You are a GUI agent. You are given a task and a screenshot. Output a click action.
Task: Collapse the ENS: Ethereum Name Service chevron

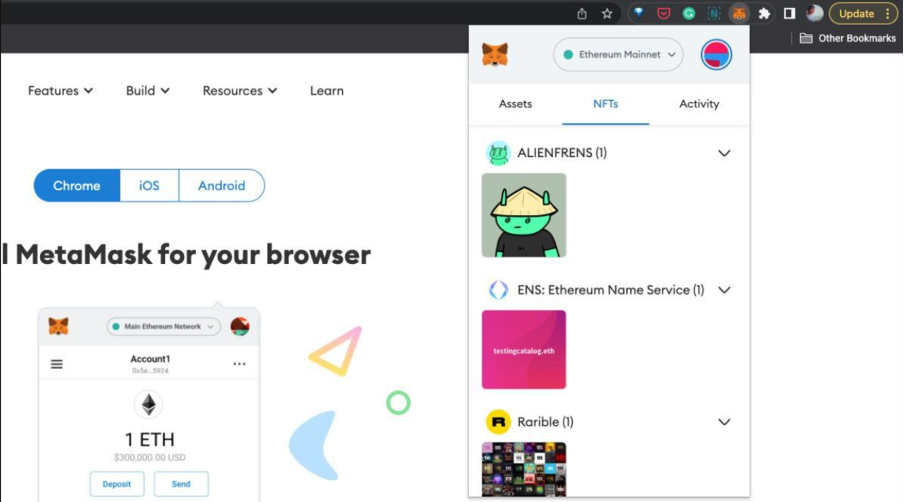pos(724,290)
